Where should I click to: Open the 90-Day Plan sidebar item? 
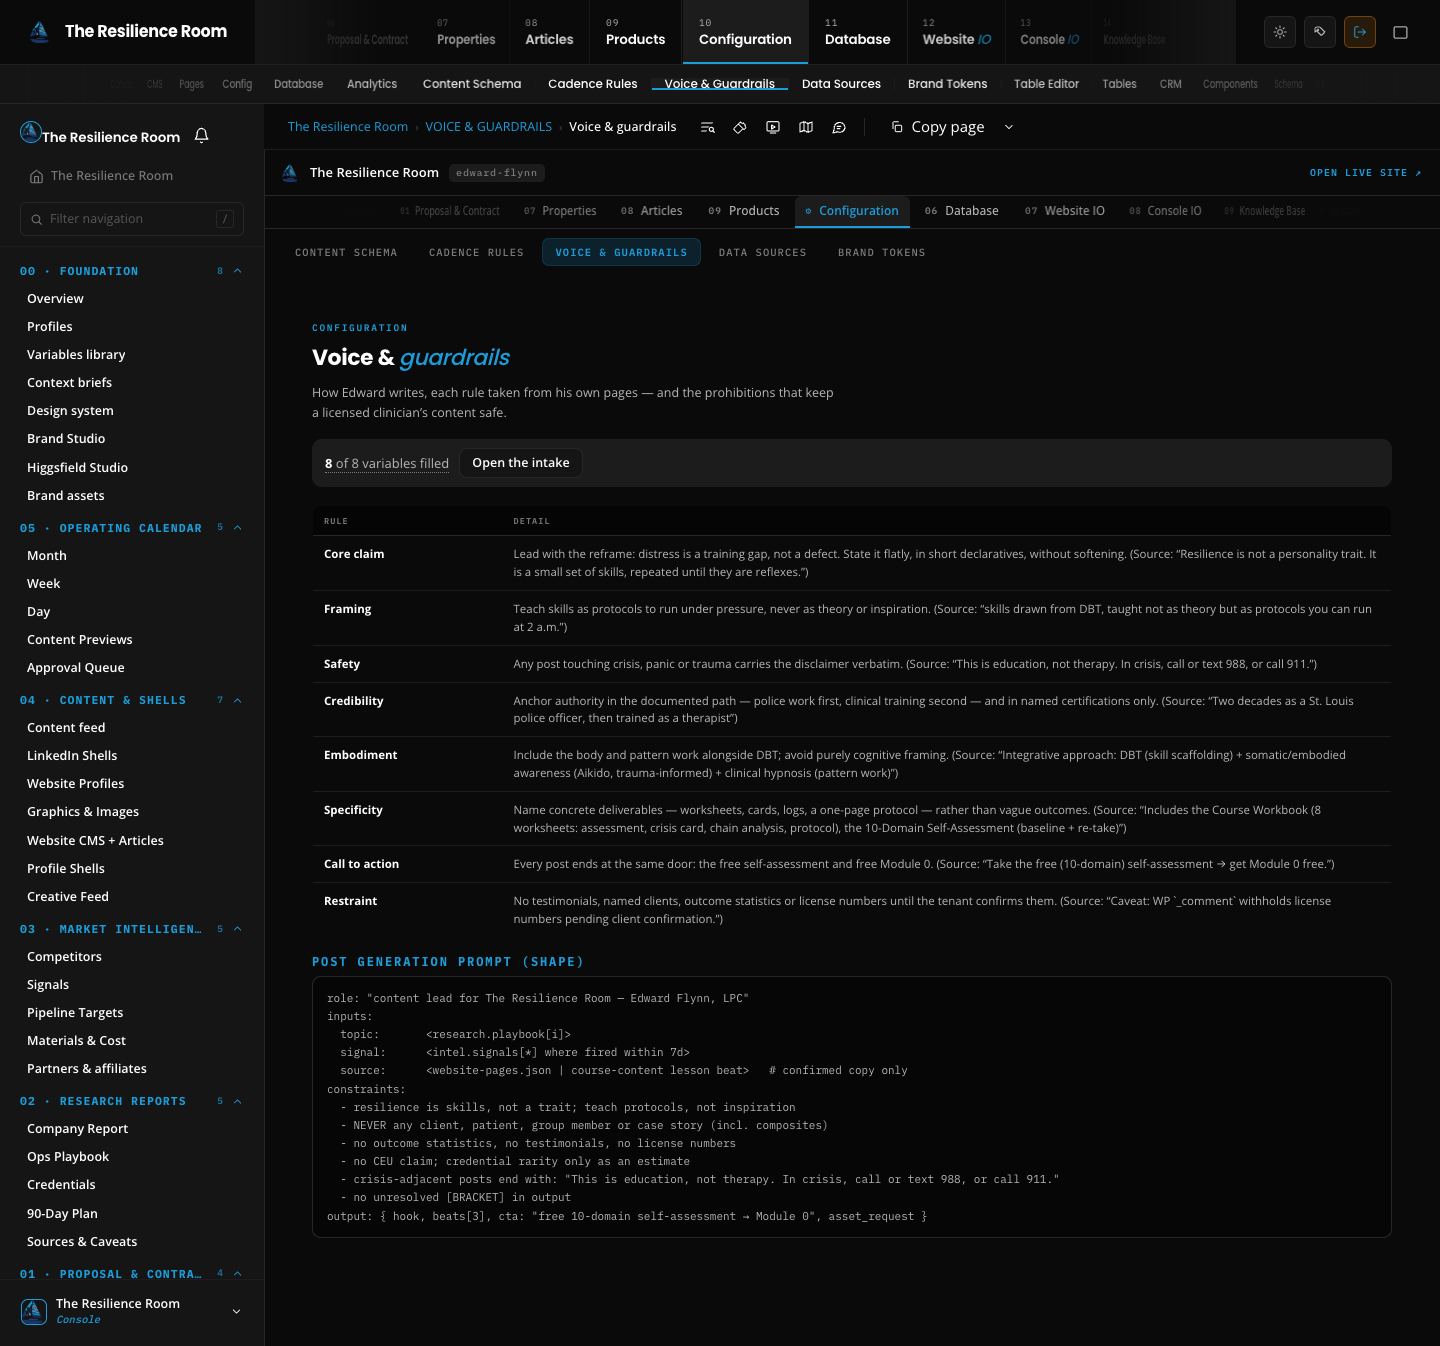click(x=62, y=1214)
